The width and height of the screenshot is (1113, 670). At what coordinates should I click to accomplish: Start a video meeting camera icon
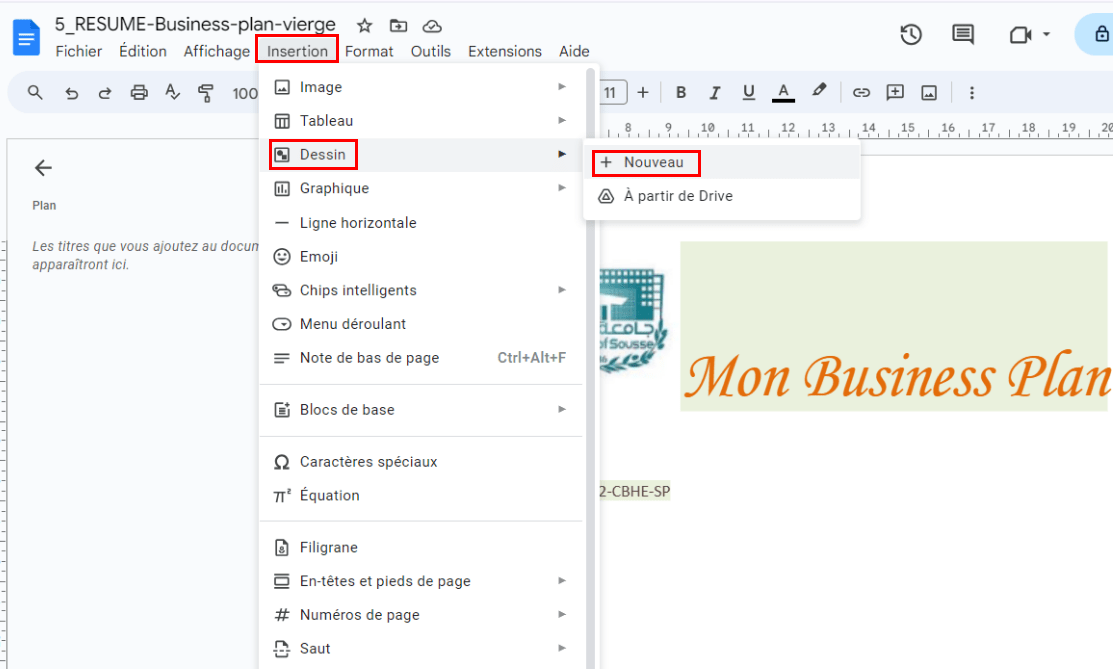click(x=1020, y=34)
